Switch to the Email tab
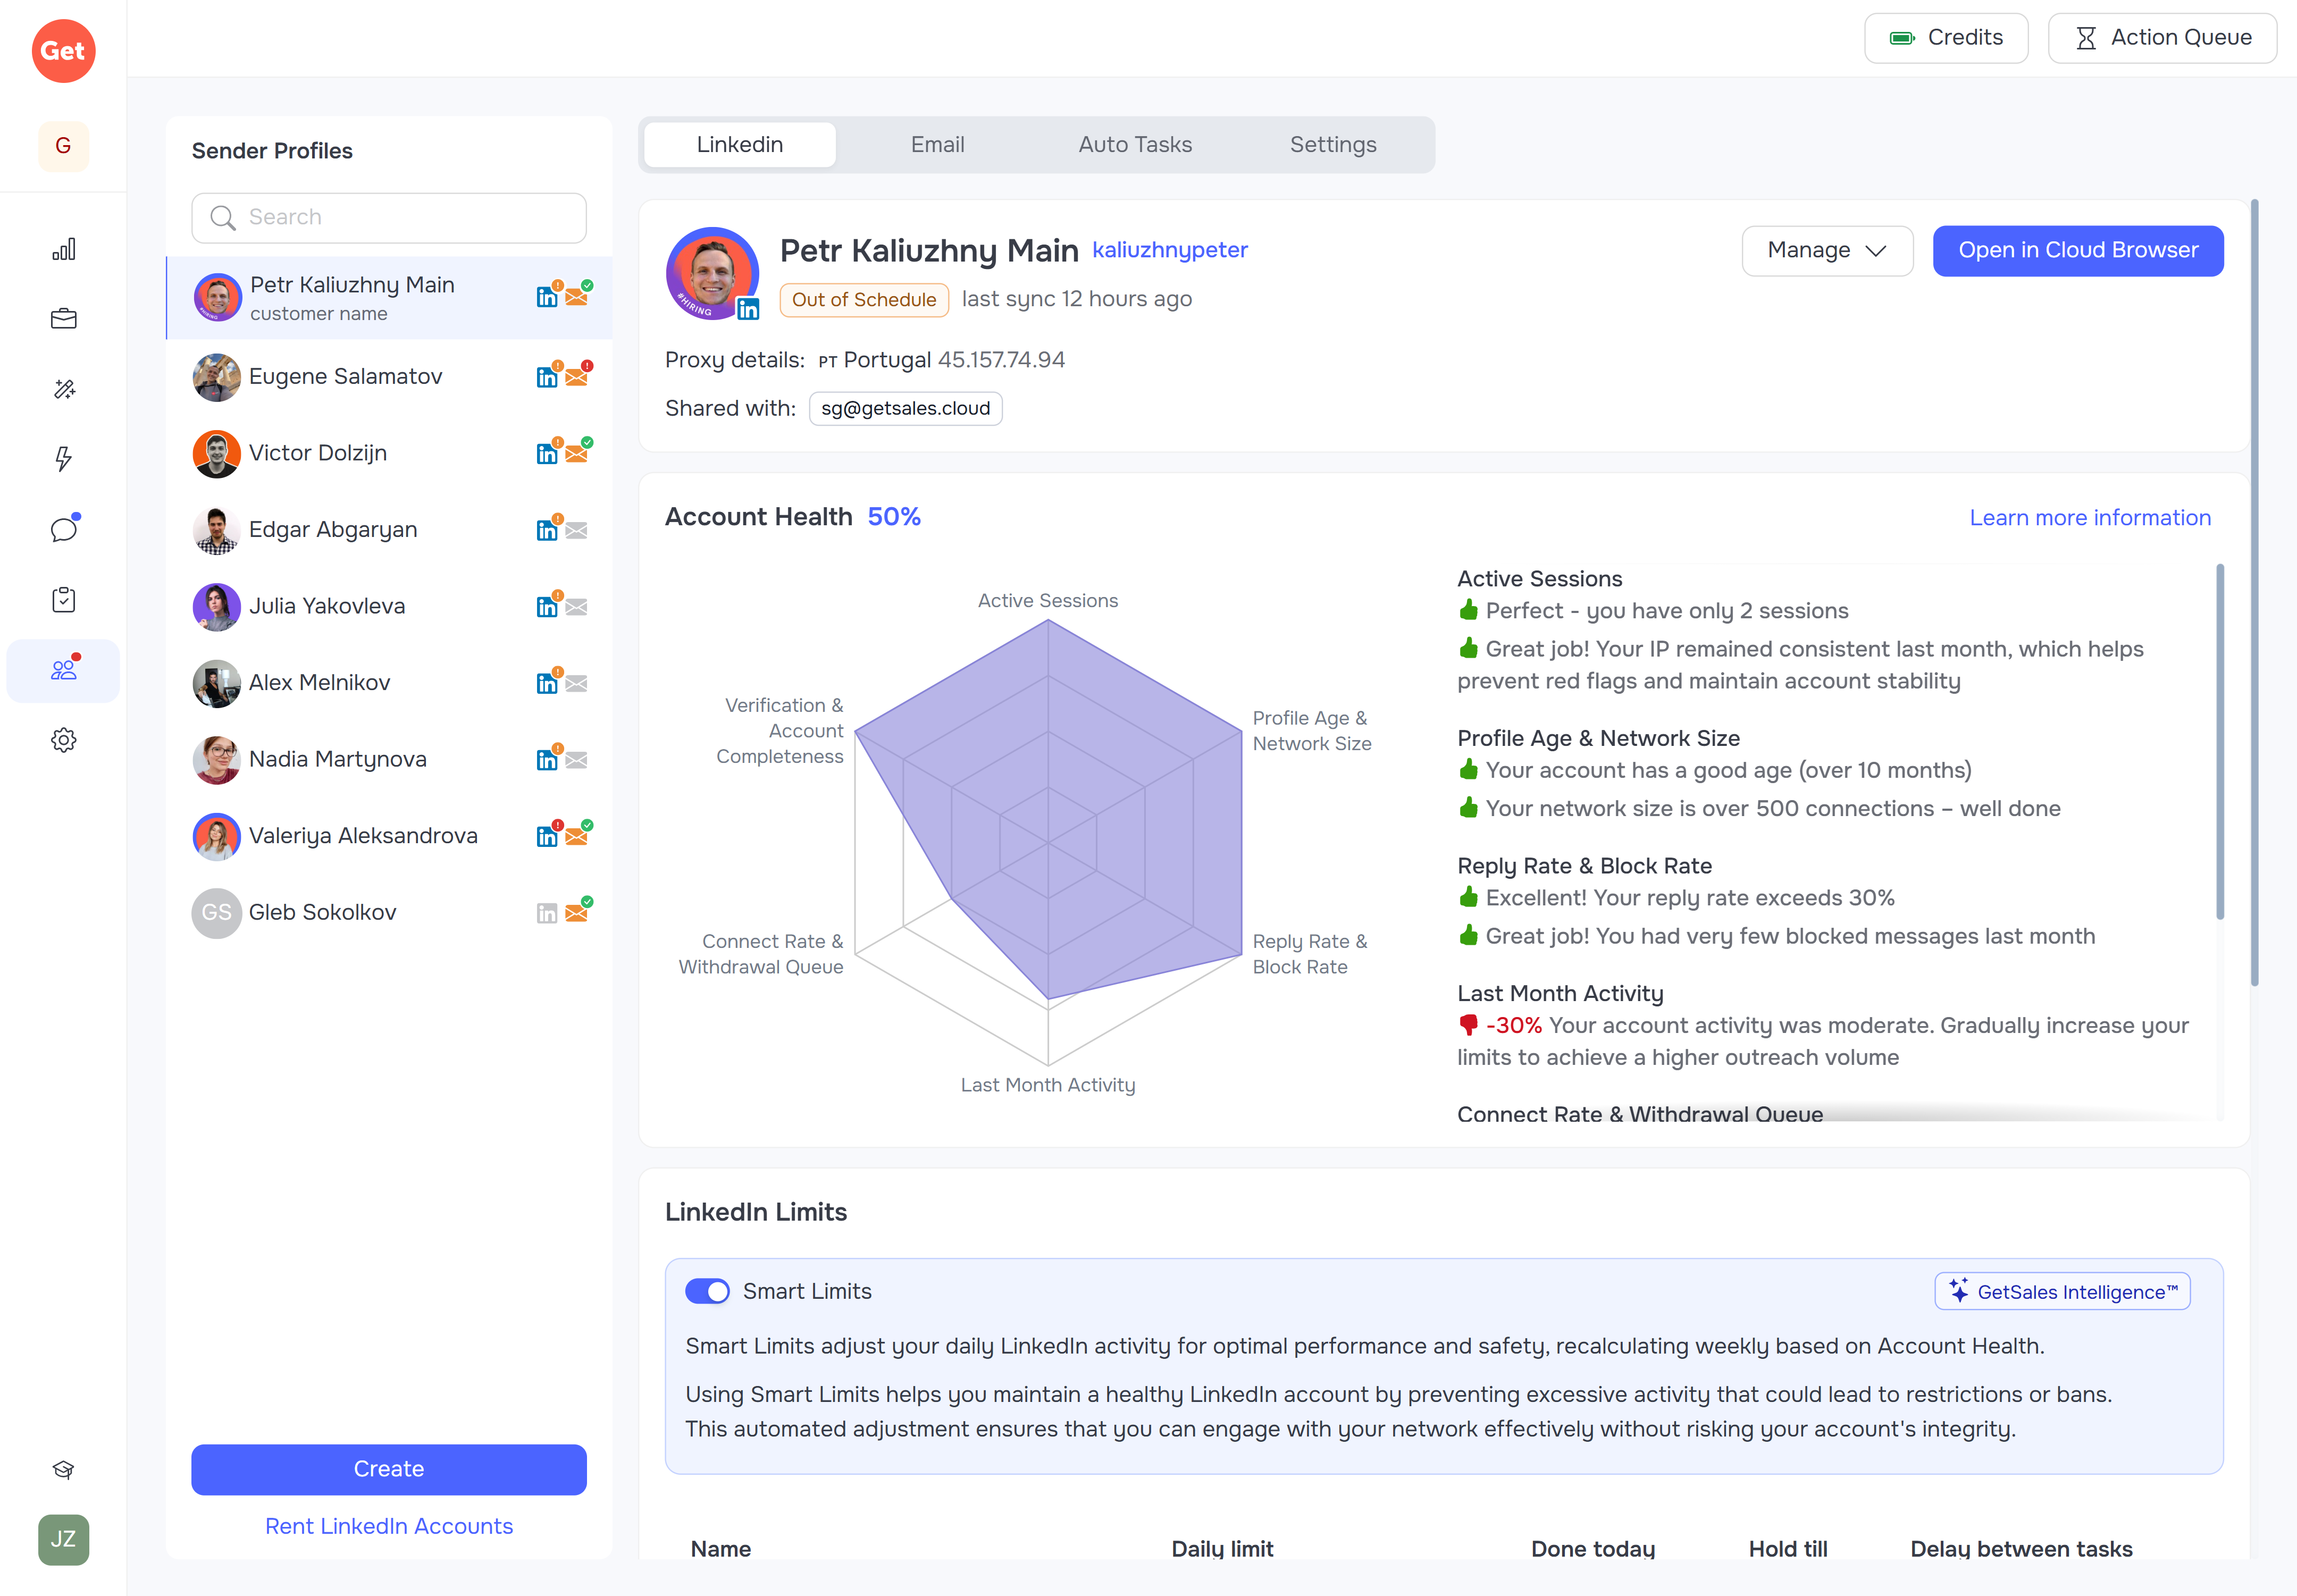 tap(937, 145)
